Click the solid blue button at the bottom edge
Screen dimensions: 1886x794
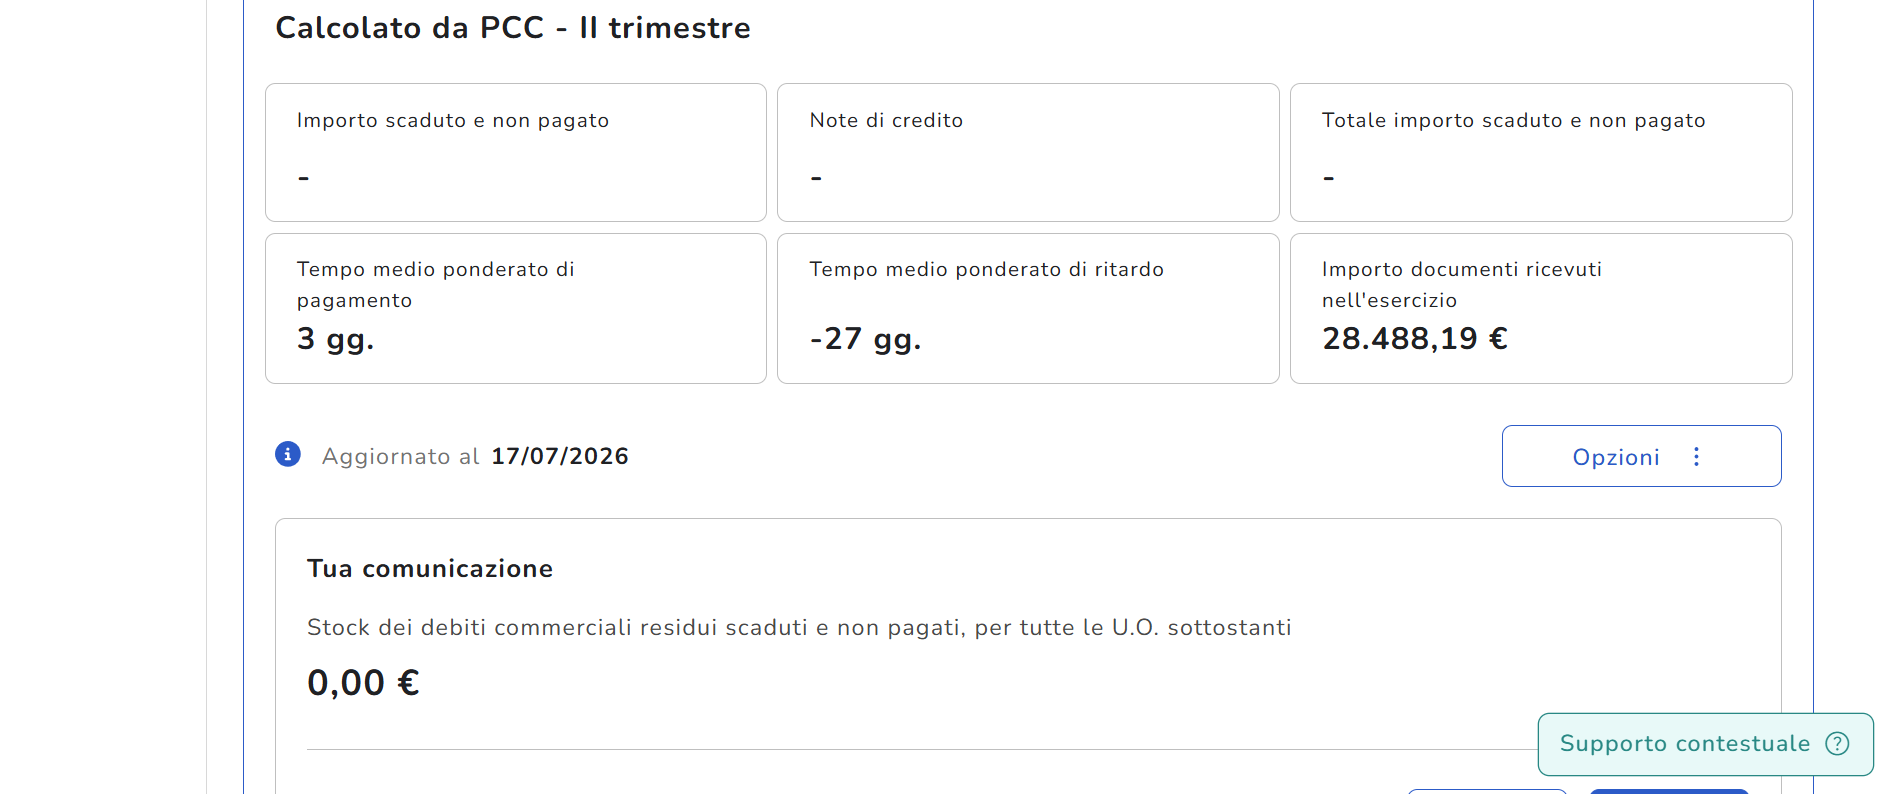click(1669, 791)
